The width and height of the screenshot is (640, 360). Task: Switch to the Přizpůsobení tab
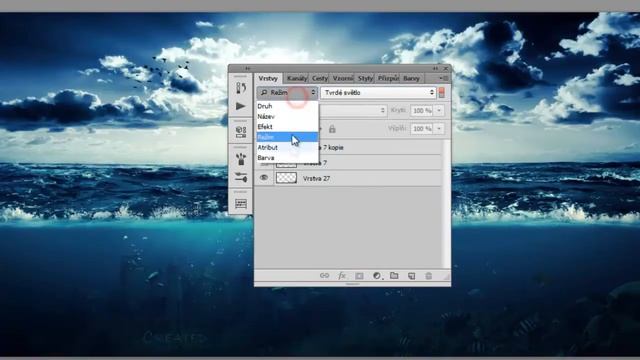388,78
